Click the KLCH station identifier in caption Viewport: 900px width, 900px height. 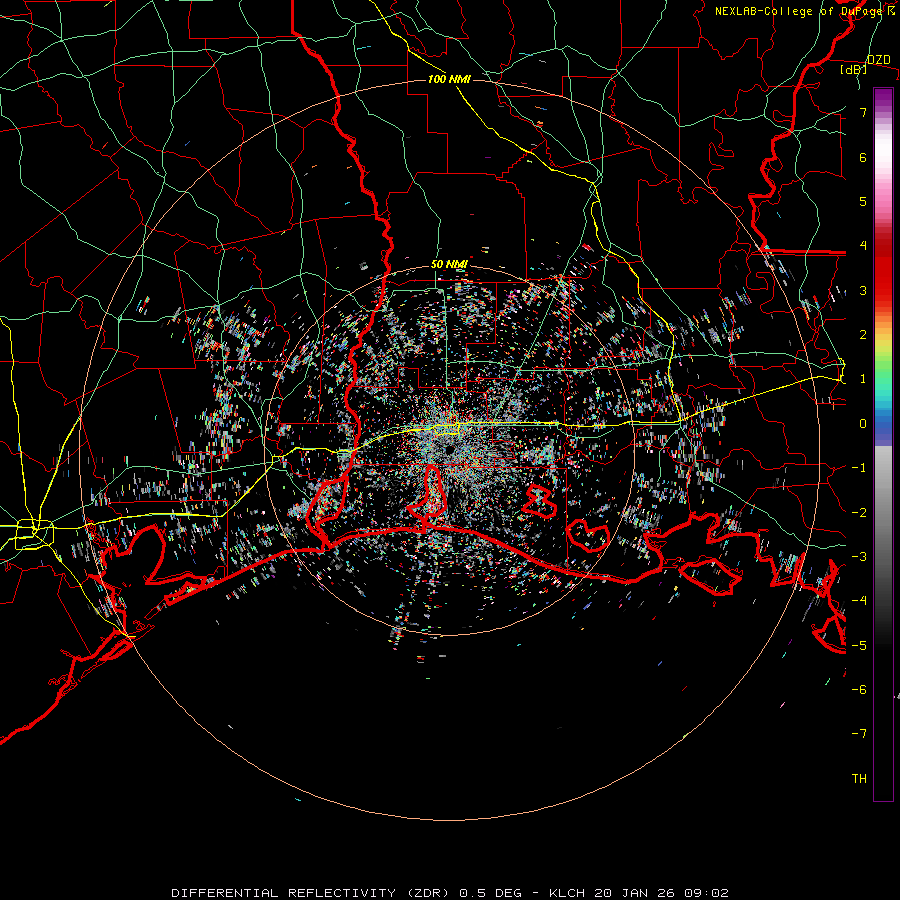pos(567,893)
